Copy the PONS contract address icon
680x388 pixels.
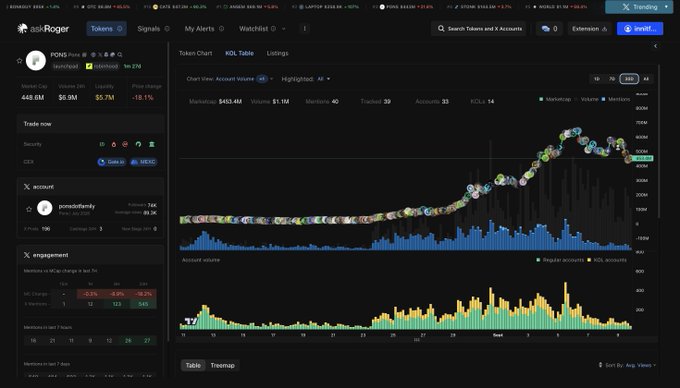click(x=84, y=55)
